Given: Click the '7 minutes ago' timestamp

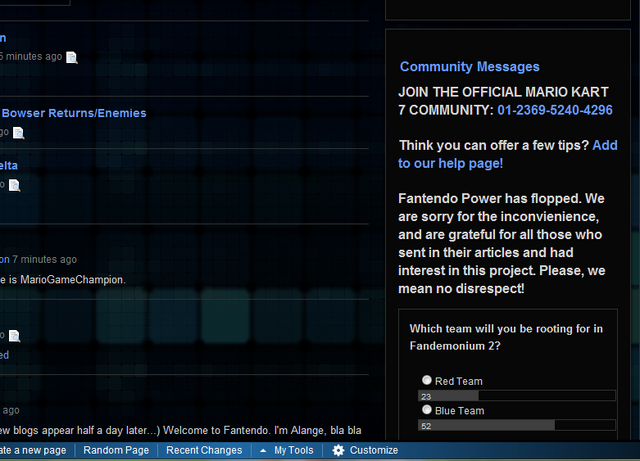Looking at the screenshot, I should 44,259.
